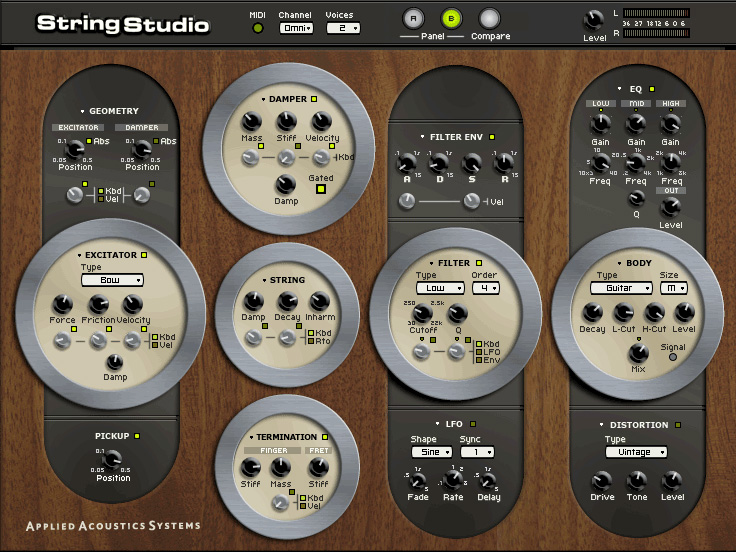The width and height of the screenshot is (736, 552).
Task: Open the Distortion Type dropdown
Action: (x=636, y=452)
